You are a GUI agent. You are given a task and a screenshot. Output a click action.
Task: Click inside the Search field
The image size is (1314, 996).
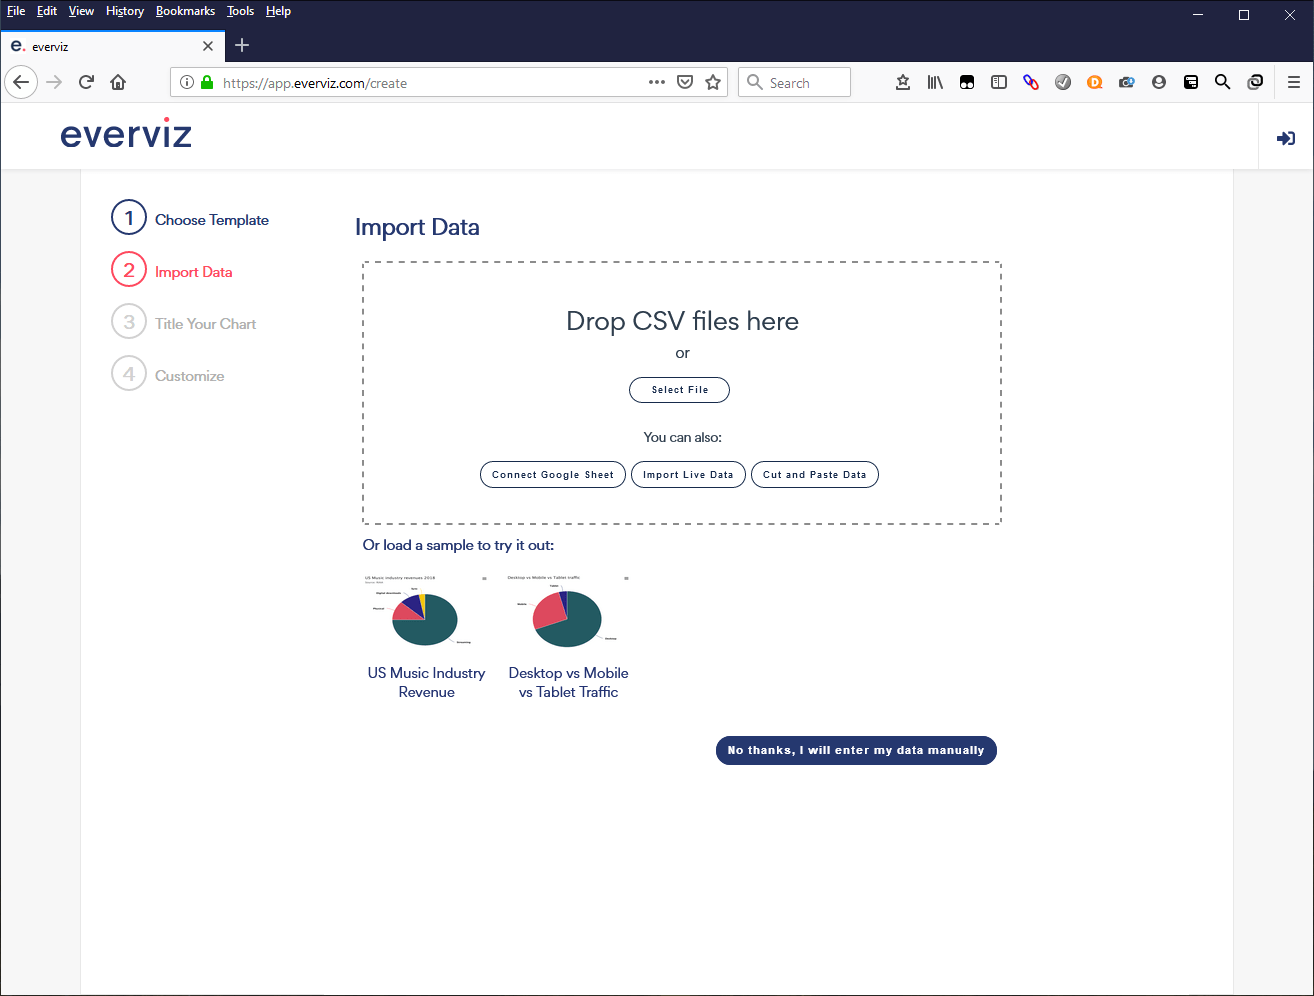(794, 81)
